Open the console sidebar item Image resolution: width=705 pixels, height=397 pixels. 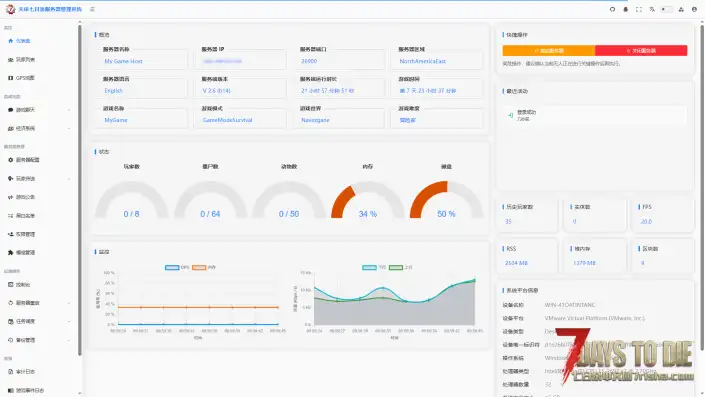pyautogui.click(x=19, y=285)
